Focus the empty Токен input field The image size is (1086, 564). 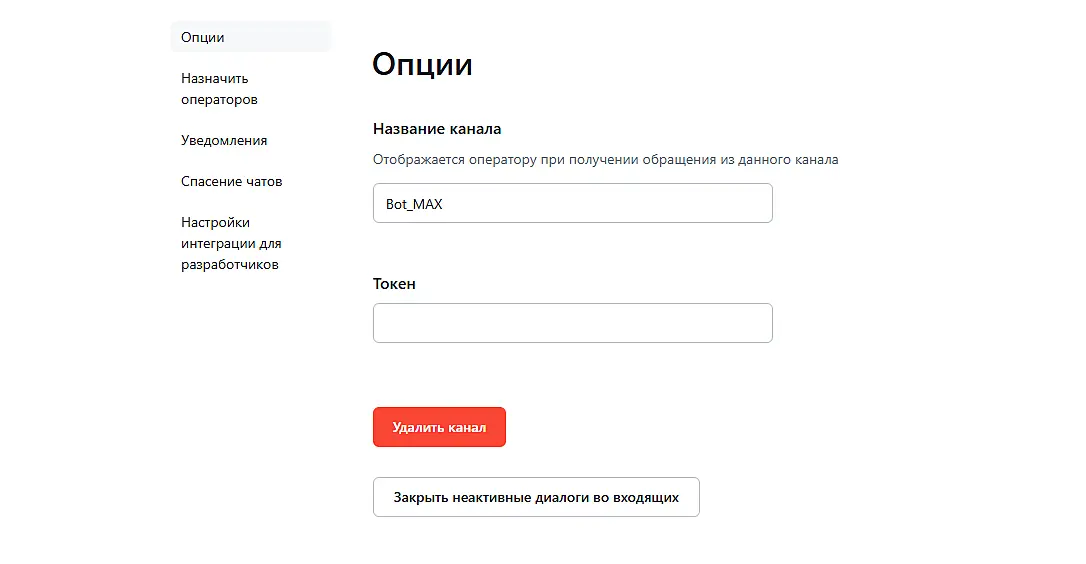572,323
